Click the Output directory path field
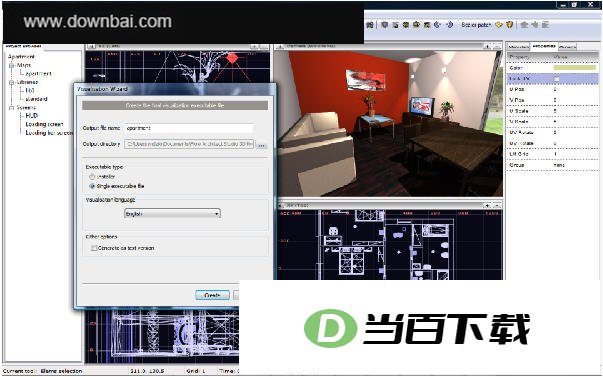The height and width of the screenshot is (377, 603). coord(189,144)
